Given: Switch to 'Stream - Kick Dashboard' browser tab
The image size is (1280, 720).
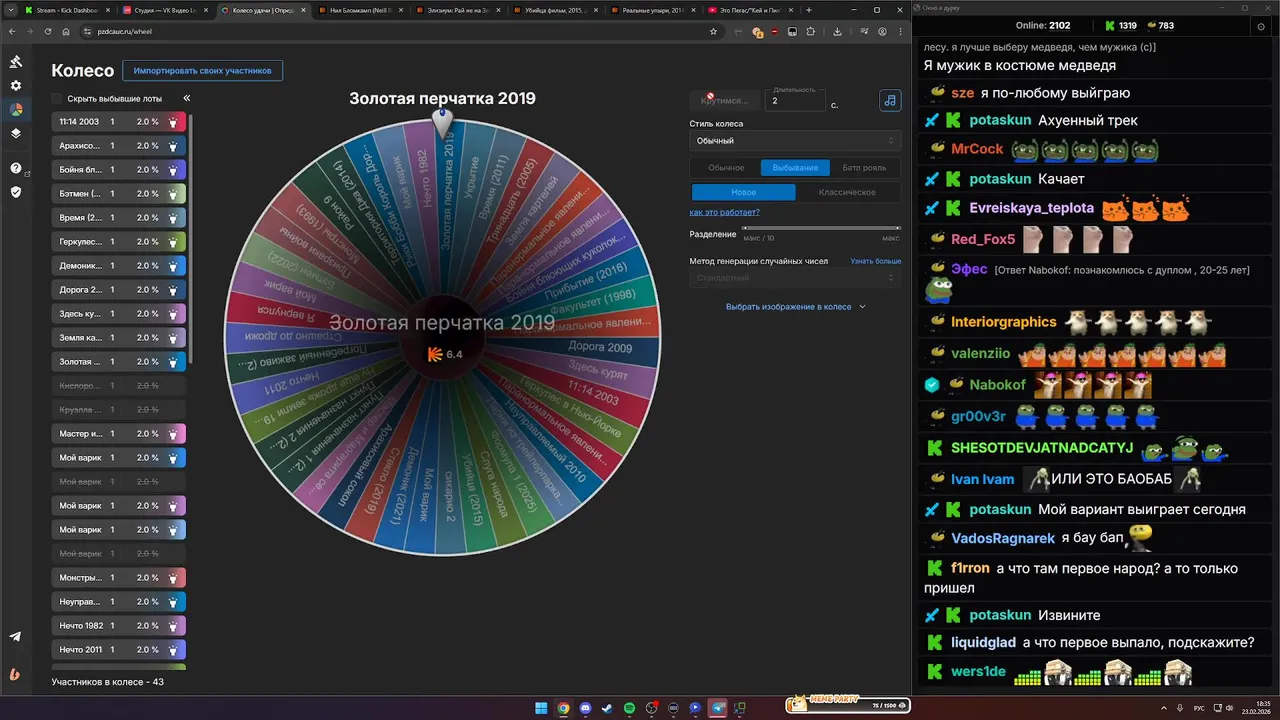Looking at the screenshot, I should point(68,10).
